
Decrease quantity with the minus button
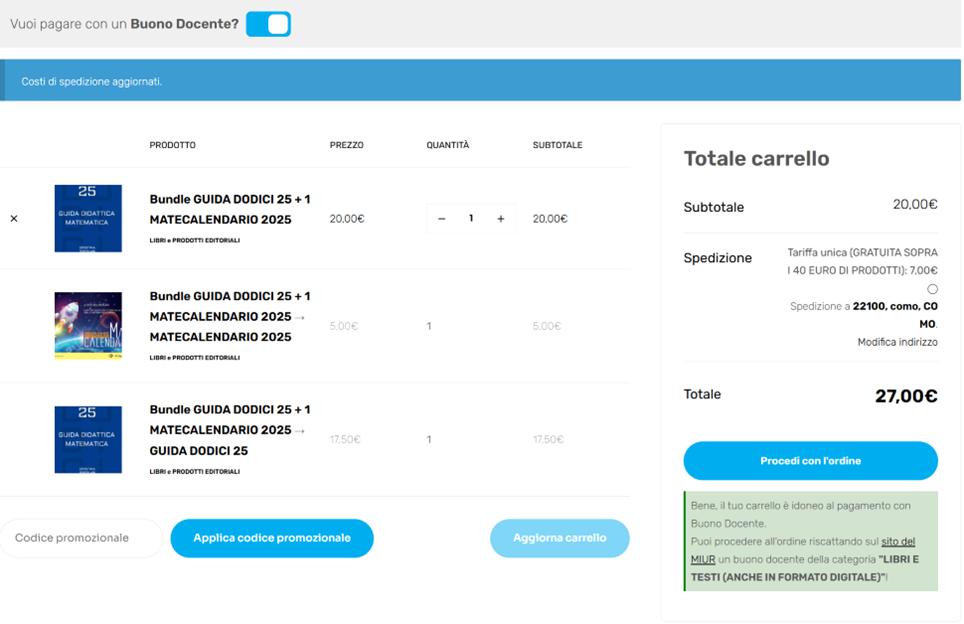(442, 219)
